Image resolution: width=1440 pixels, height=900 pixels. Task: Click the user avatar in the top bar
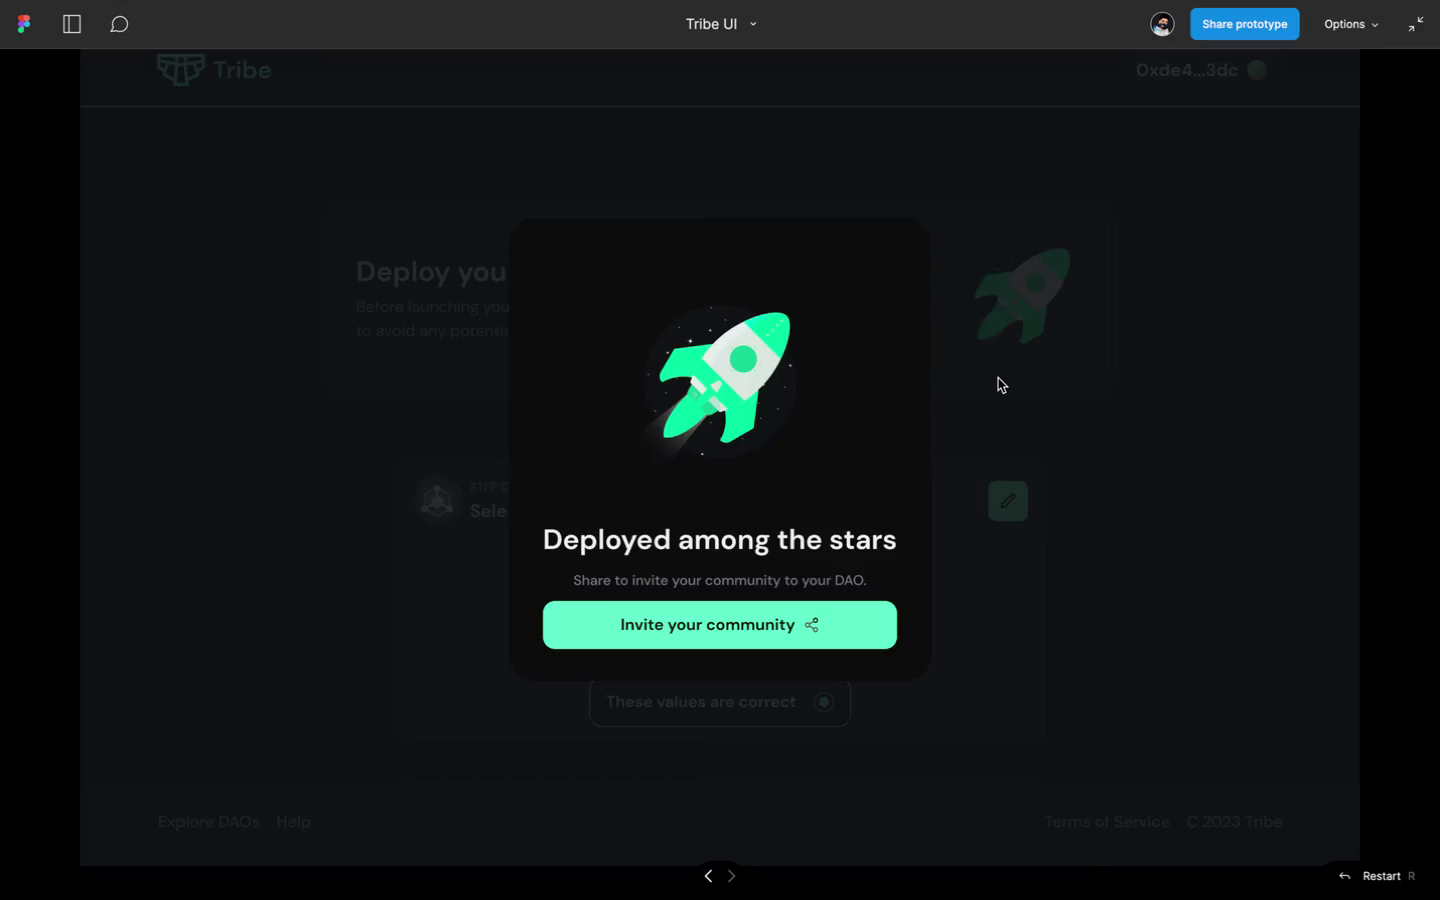coord(1162,23)
